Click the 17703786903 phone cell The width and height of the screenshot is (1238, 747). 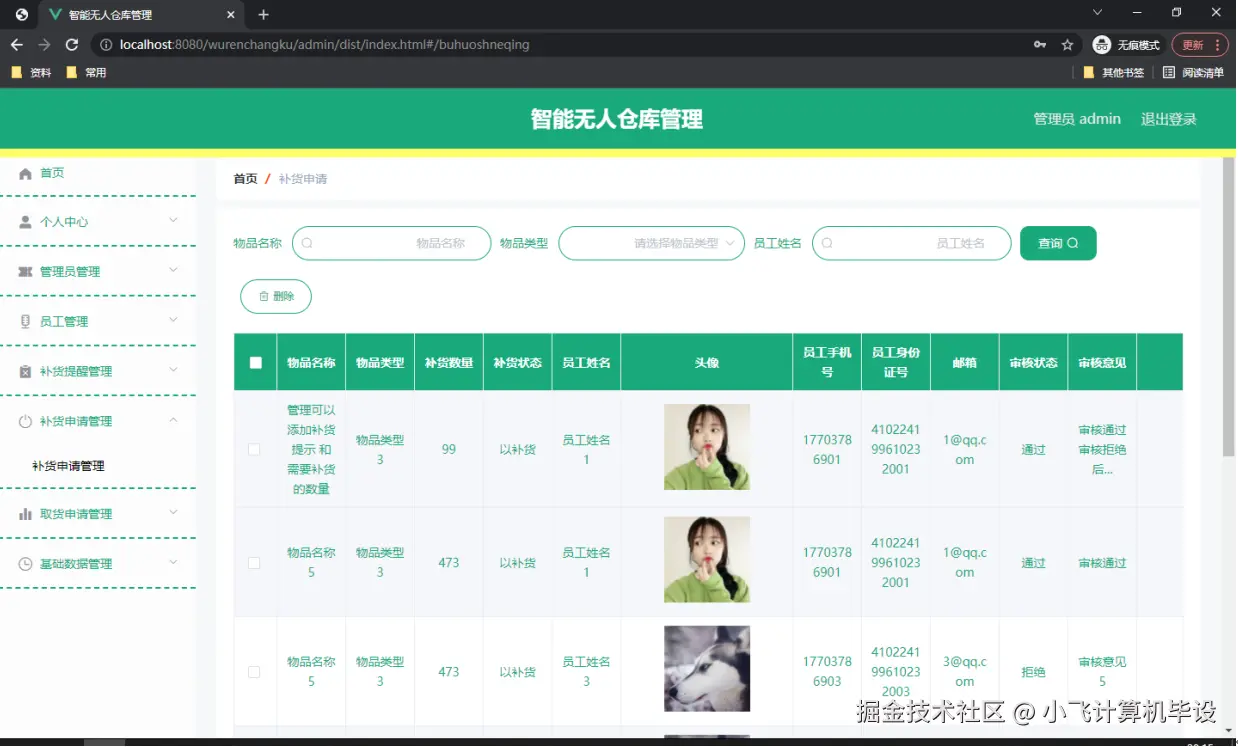(x=827, y=672)
